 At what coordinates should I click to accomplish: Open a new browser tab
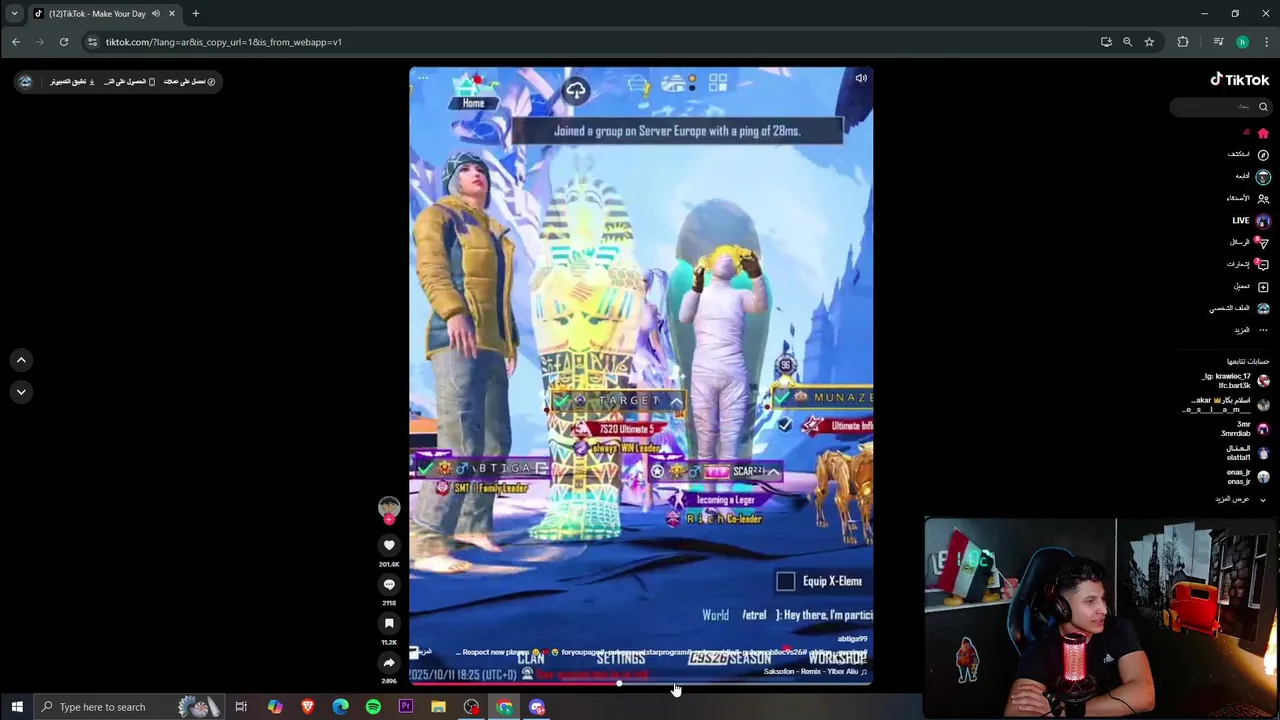tap(196, 14)
